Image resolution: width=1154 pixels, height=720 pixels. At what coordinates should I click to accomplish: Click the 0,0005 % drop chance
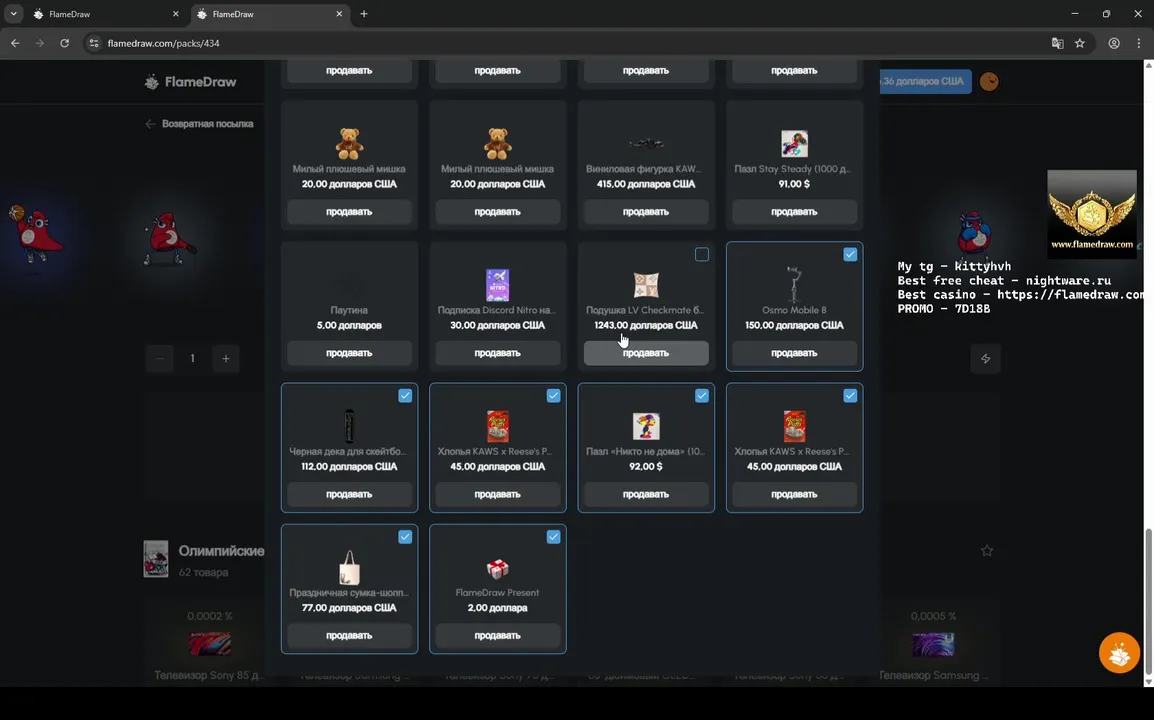coord(933,615)
